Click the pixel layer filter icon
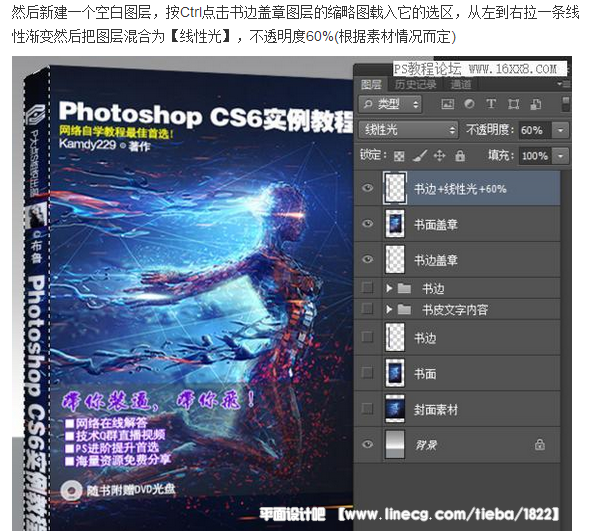Viewport: 593px width, 531px height. [x=448, y=104]
